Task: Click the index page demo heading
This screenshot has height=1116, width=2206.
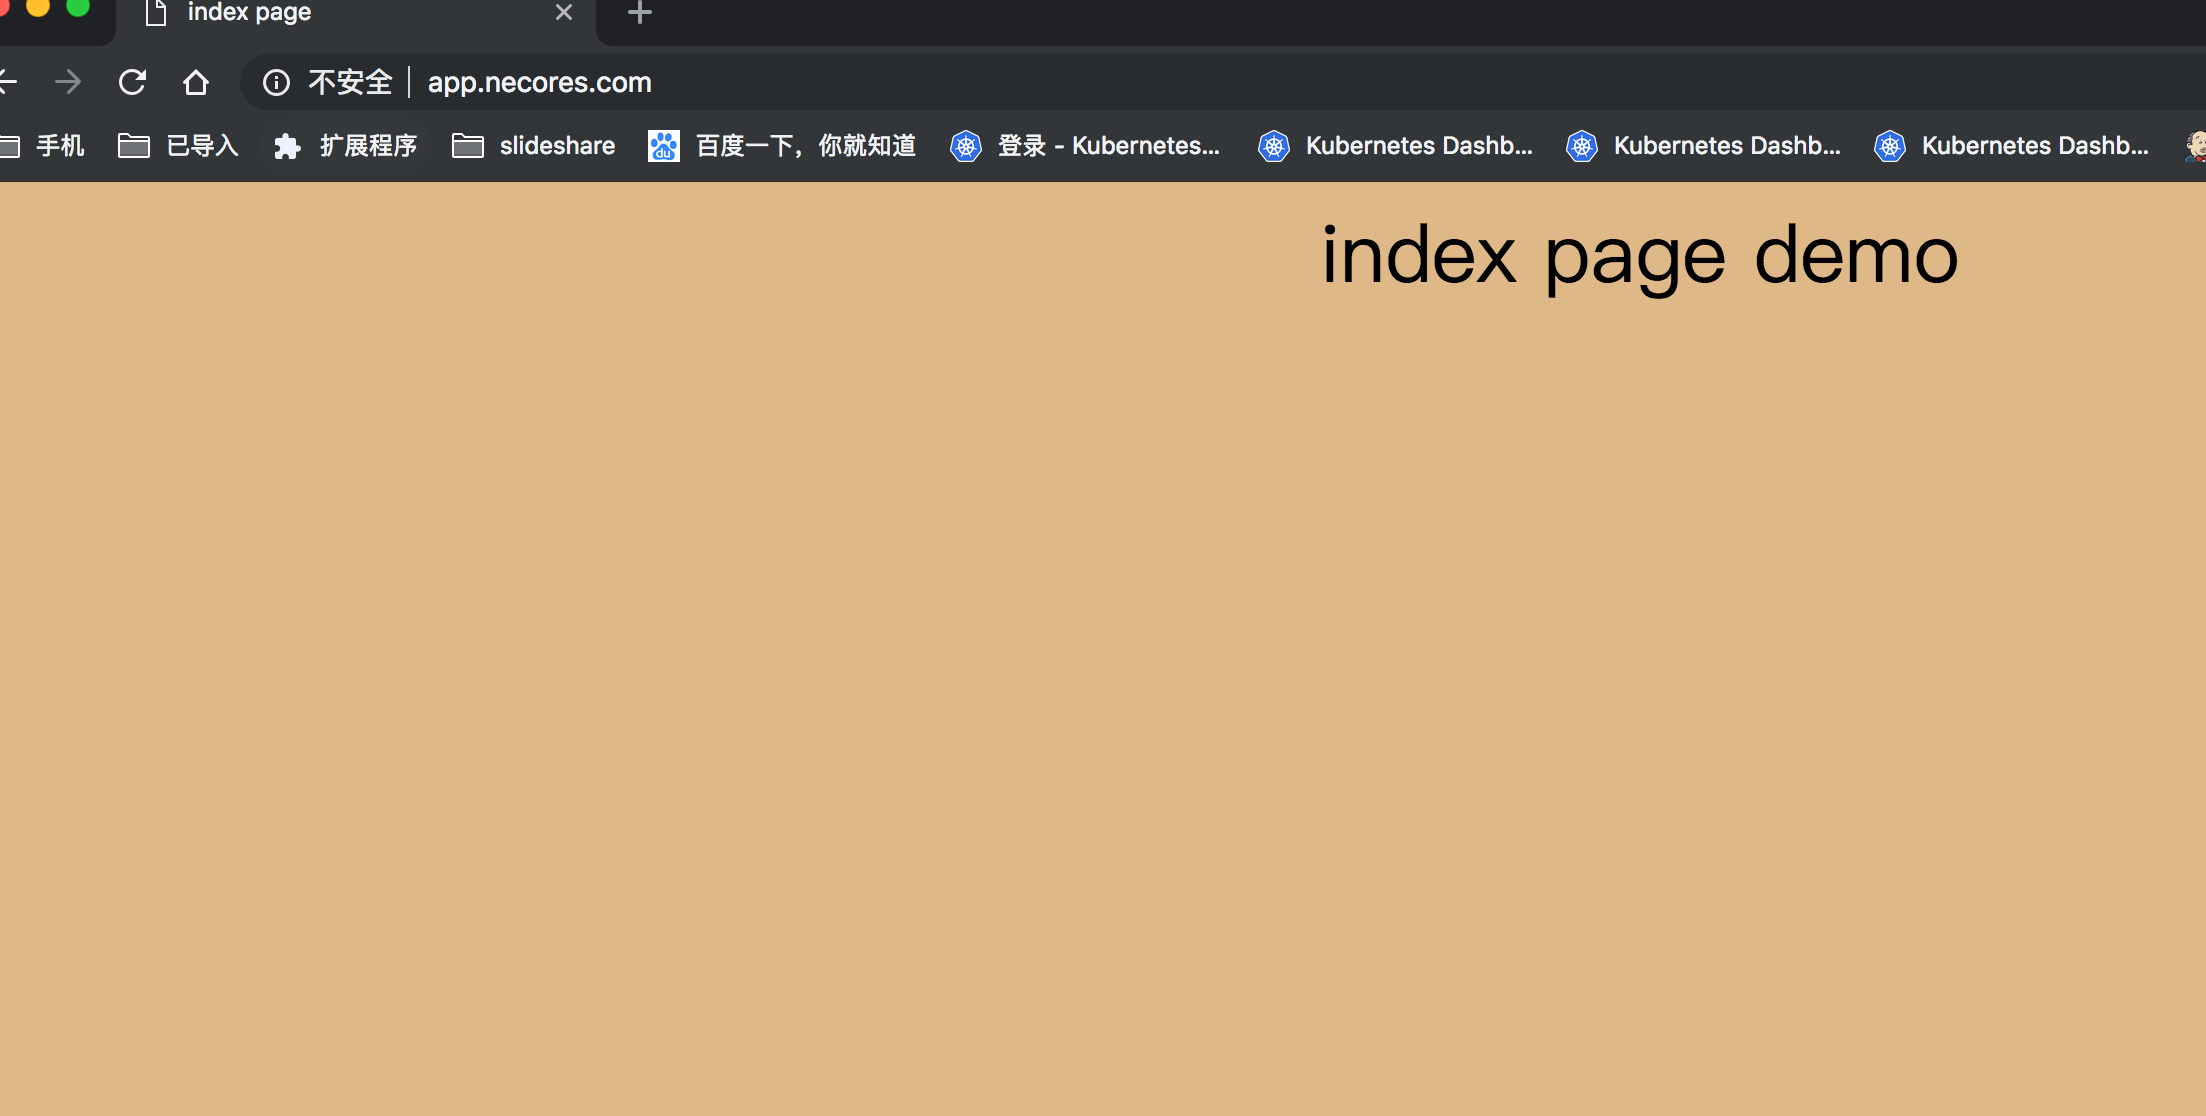Action: (x=1639, y=256)
